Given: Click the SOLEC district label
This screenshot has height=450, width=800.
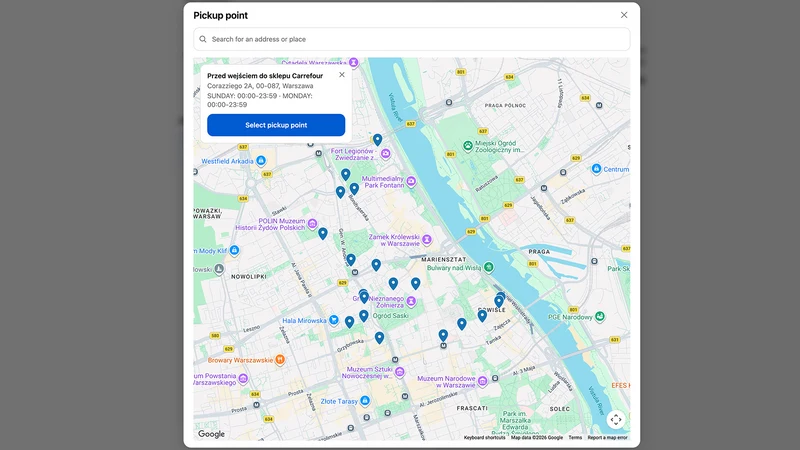Looking at the screenshot, I should [560, 409].
